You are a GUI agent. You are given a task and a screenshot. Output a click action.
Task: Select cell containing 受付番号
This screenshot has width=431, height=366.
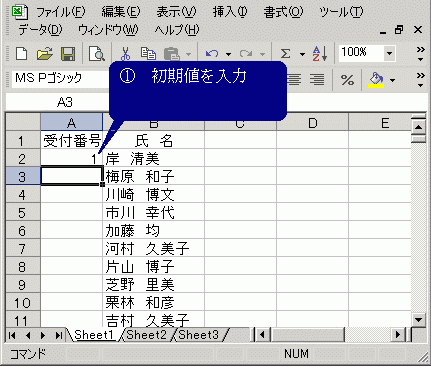(x=71, y=140)
